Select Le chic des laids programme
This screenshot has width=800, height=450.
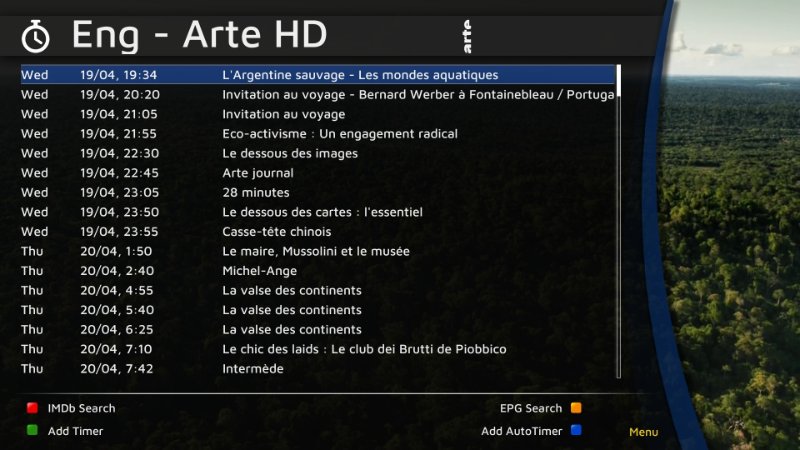pos(318,349)
